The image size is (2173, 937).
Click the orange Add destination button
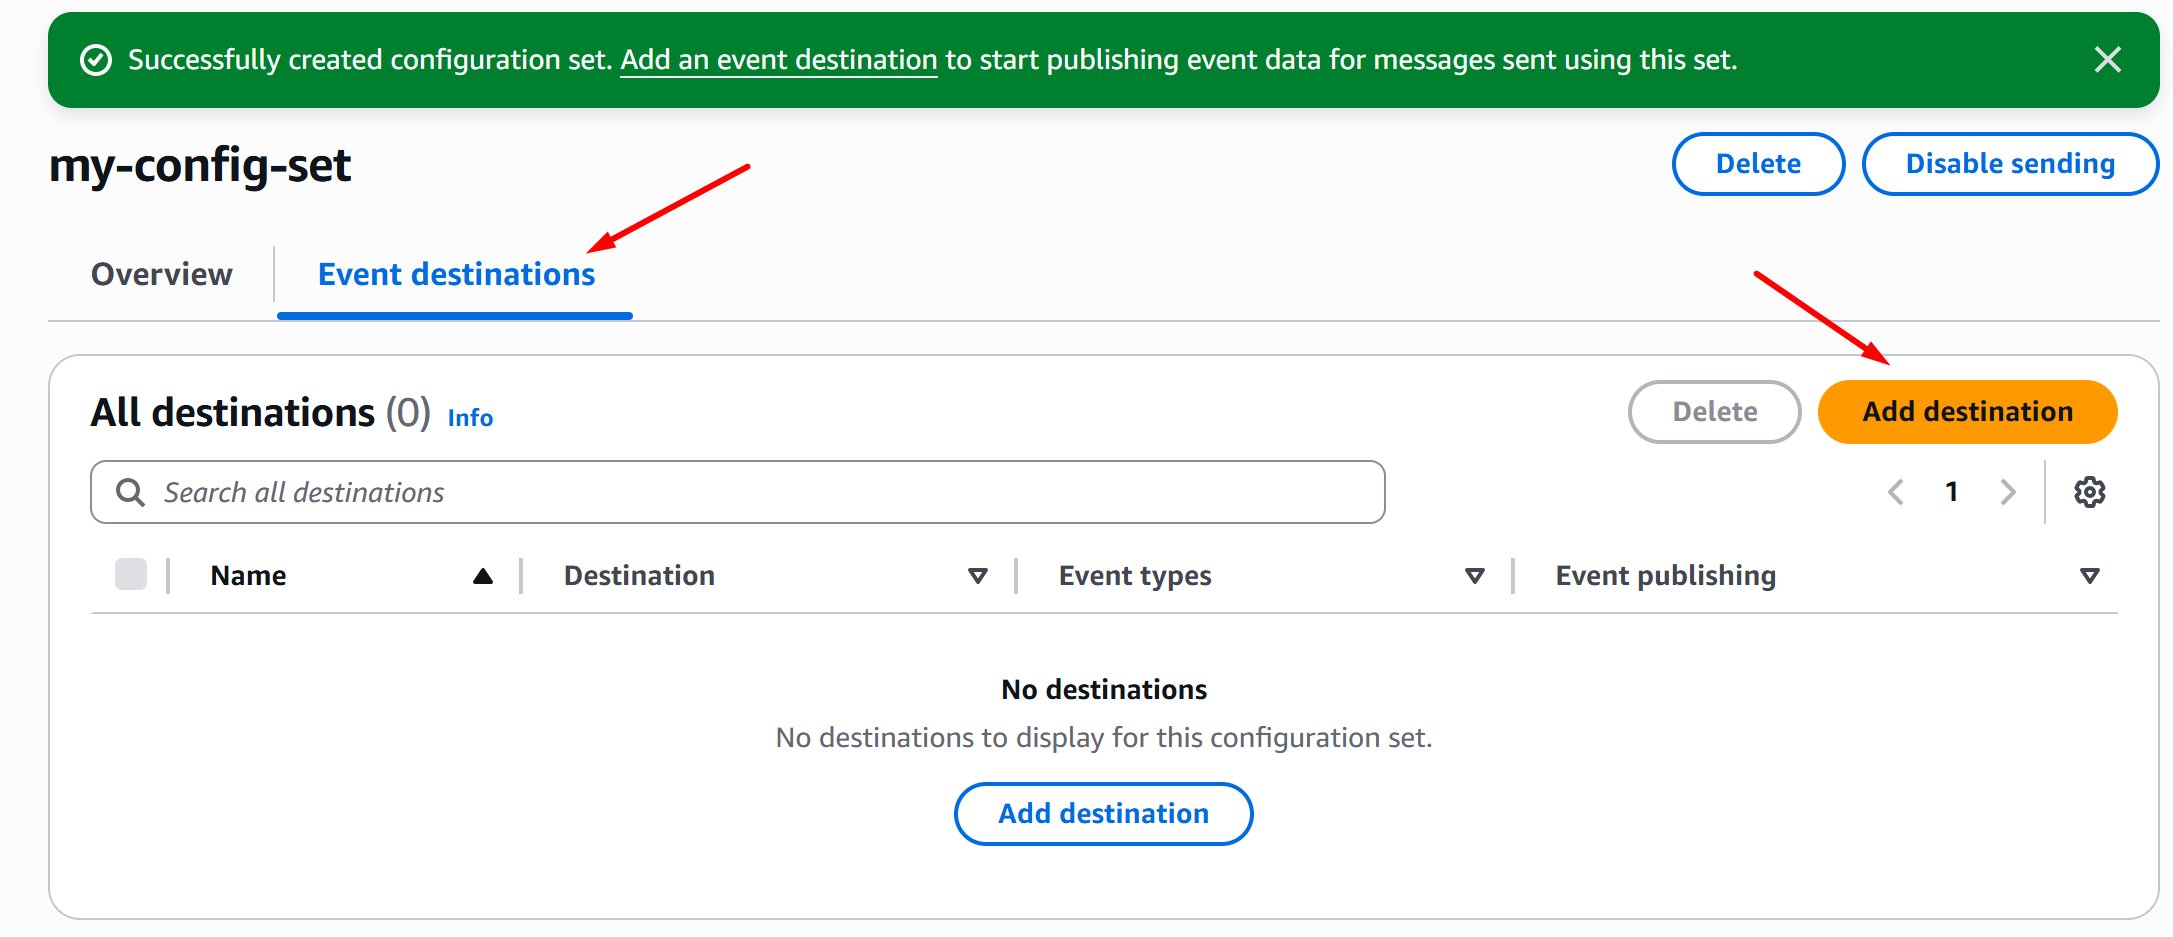click(x=1967, y=412)
